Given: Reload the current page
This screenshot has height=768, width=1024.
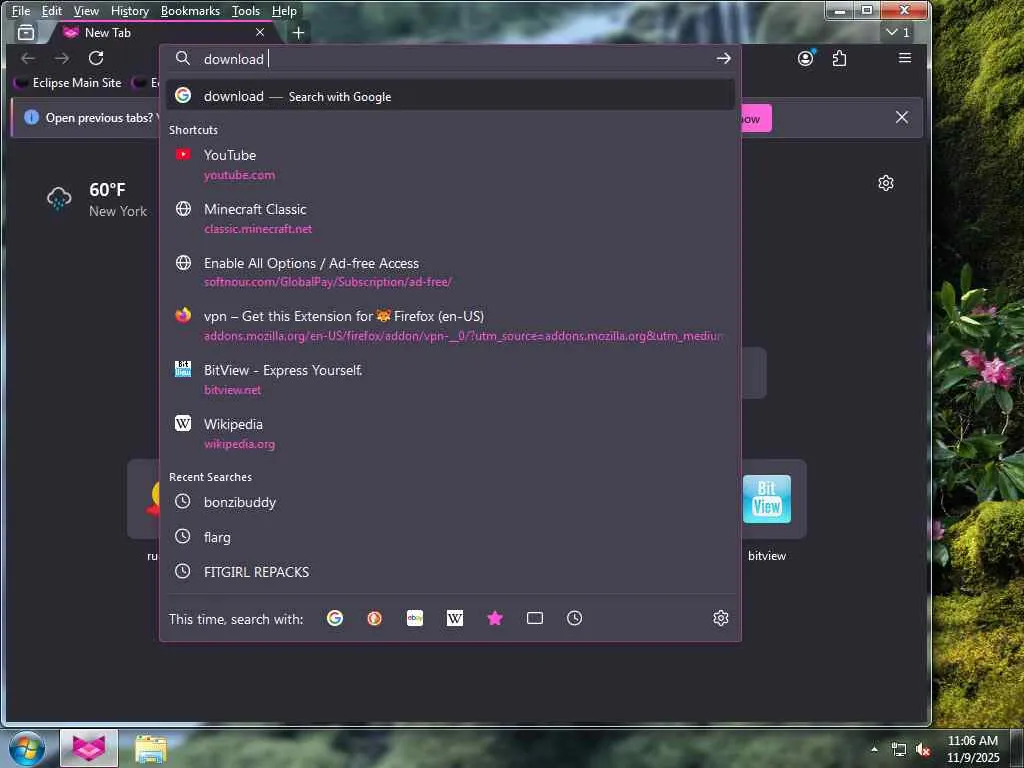Looking at the screenshot, I should click(96, 58).
